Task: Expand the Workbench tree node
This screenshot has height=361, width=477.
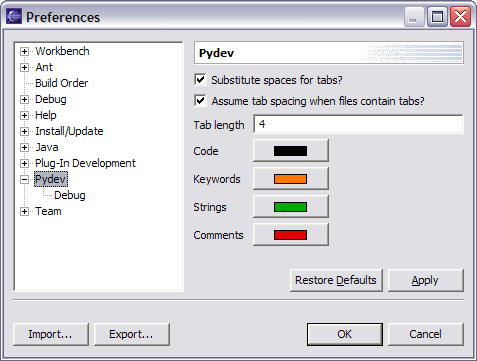Action: (24, 51)
